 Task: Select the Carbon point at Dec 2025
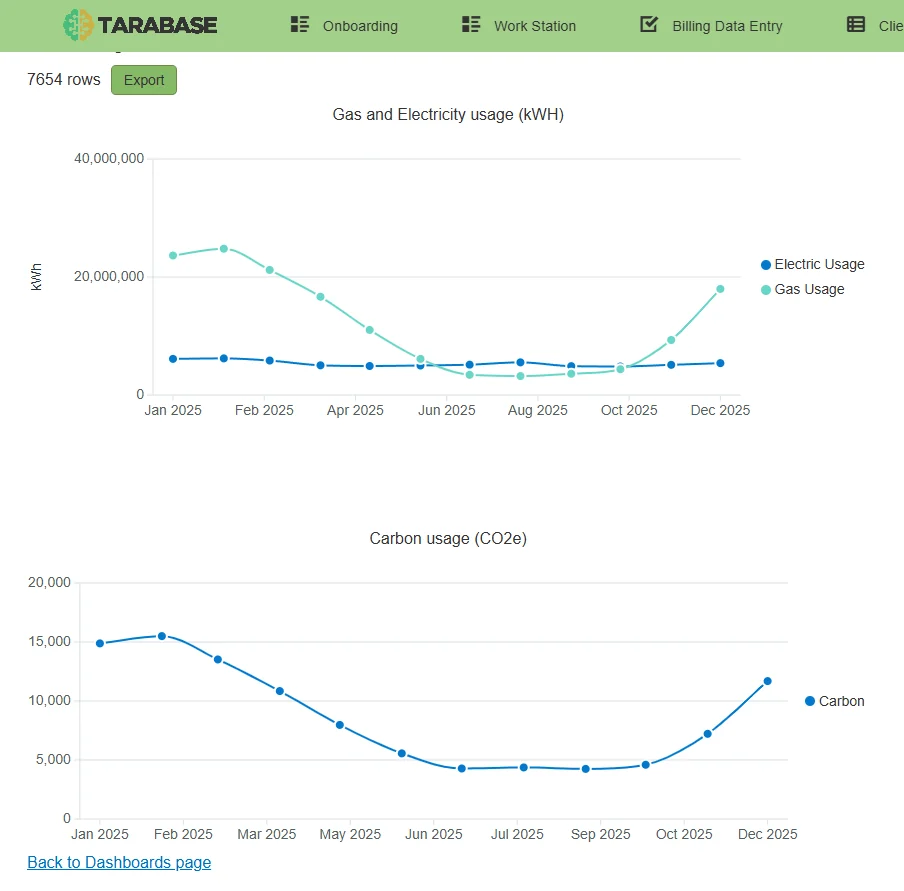[x=767, y=681]
